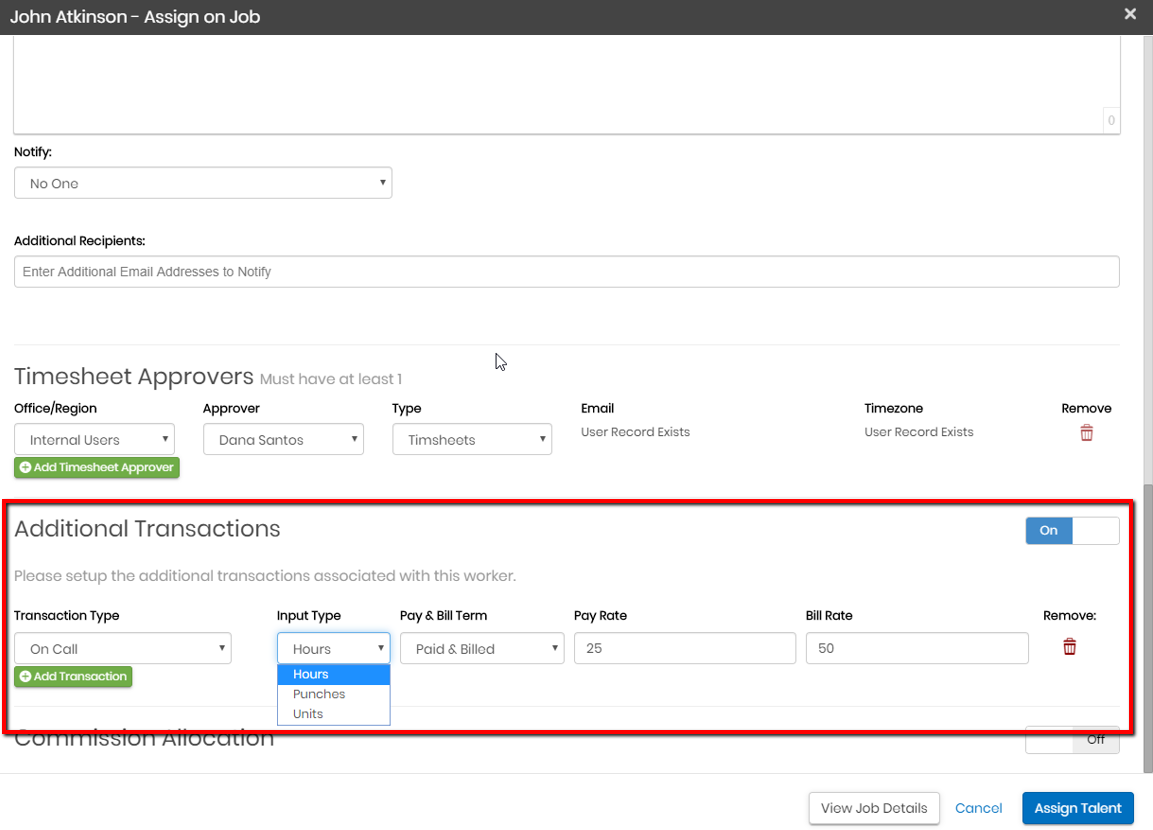Focus the Additional Recipients email field
This screenshot has height=830, width=1153.
(x=566, y=272)
